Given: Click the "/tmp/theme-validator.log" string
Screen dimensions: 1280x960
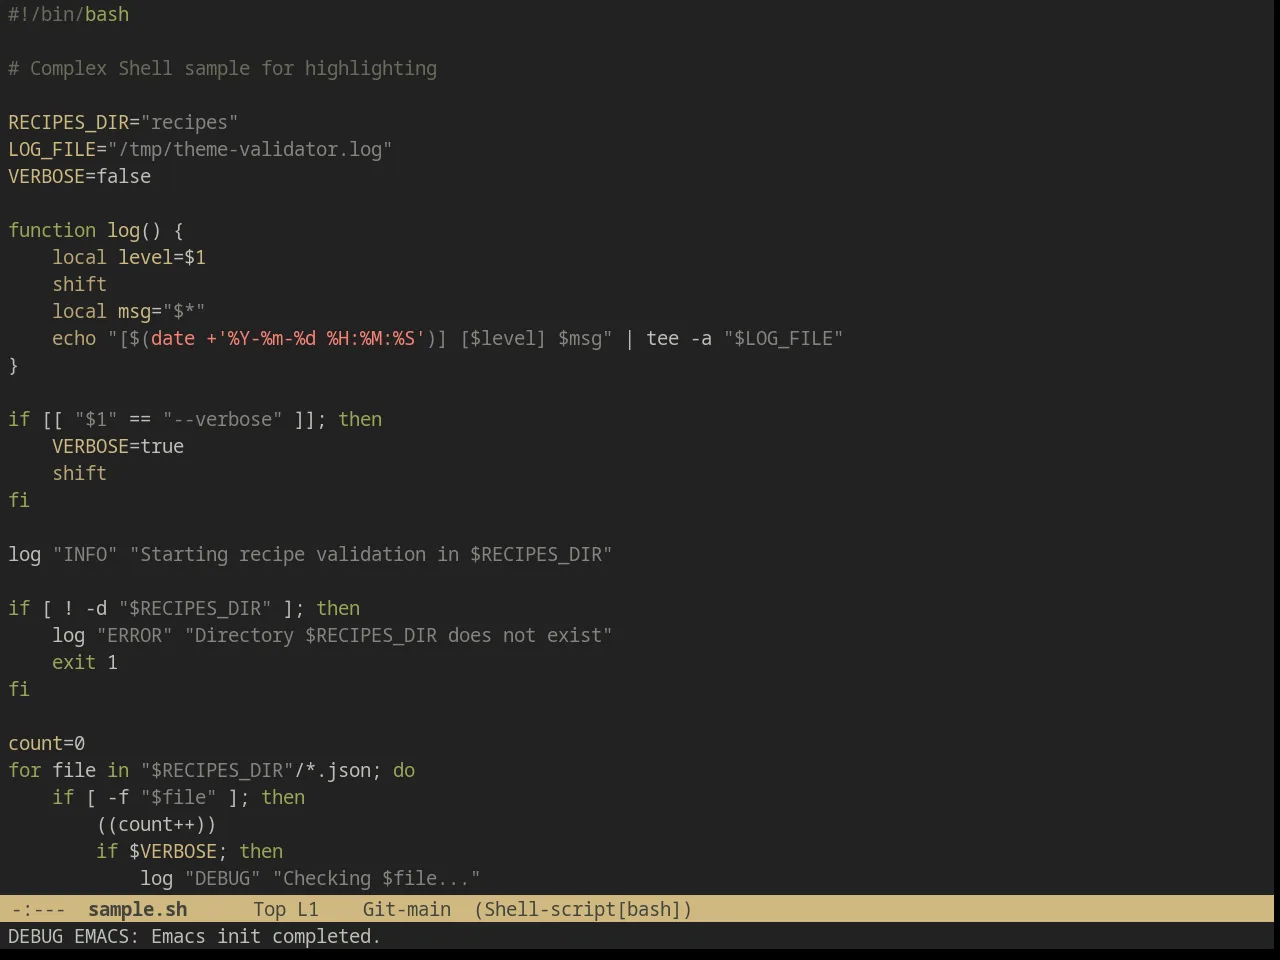Looking at the screenshot, I should 250,150.
